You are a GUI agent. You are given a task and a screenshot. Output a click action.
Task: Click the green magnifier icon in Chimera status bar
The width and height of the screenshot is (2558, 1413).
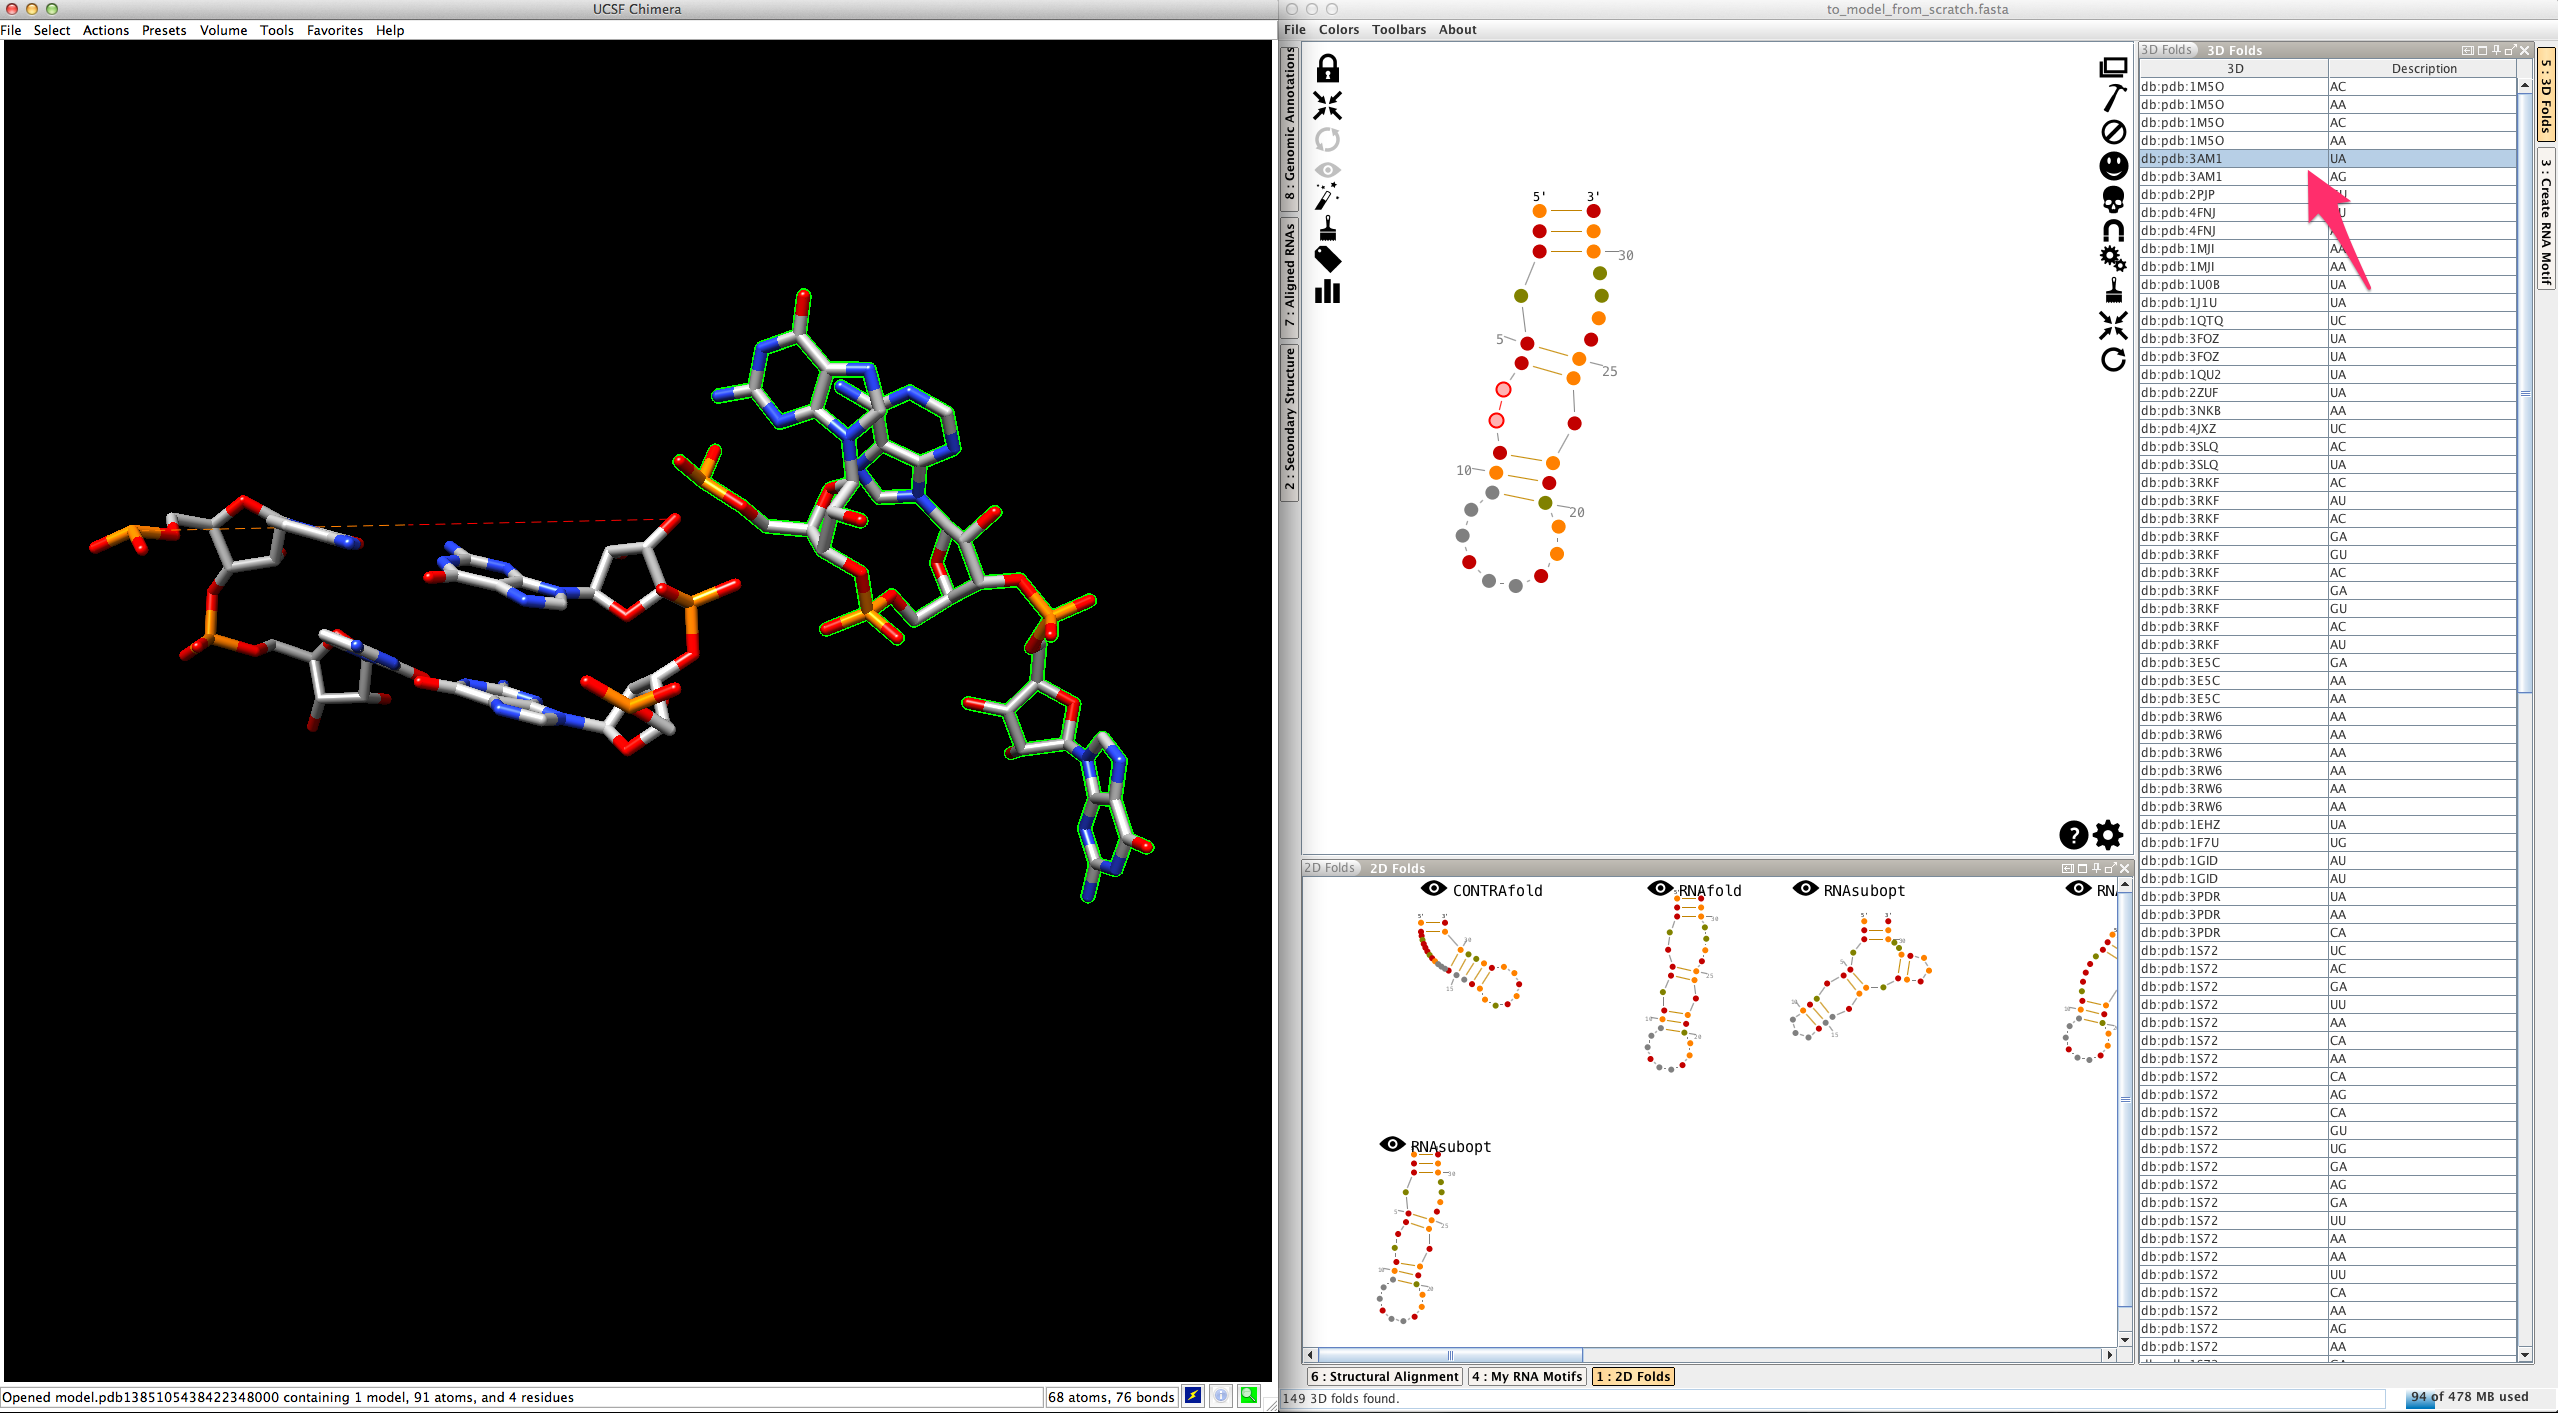point(1249,1396)
